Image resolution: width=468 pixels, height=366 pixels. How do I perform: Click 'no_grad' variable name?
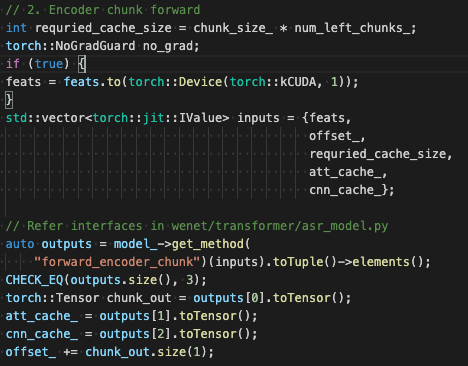(x=168, y=46)
